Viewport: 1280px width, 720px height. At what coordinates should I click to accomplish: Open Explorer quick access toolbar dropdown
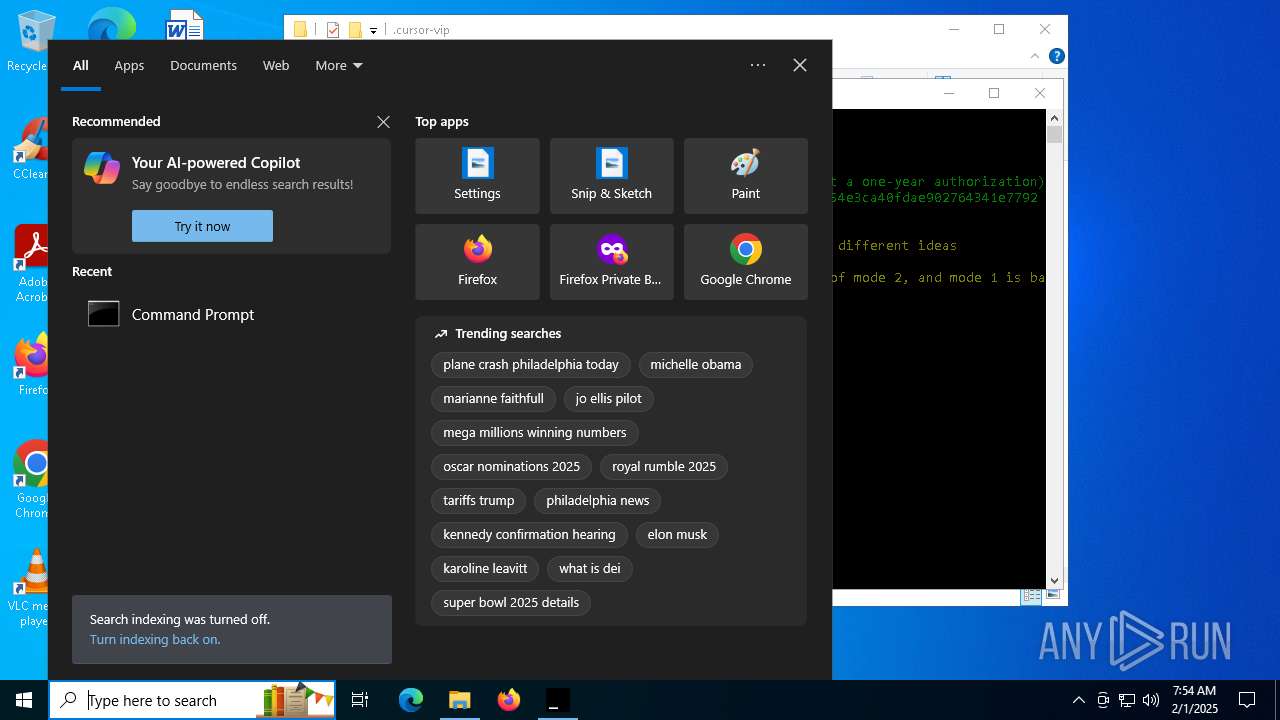coord(373,30)
